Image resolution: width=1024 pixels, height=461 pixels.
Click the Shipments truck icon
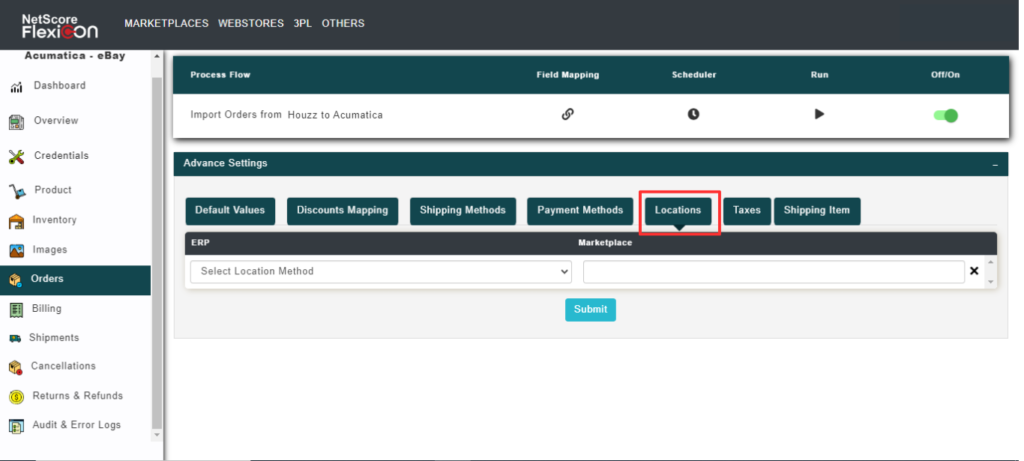[x=16, y=338]
